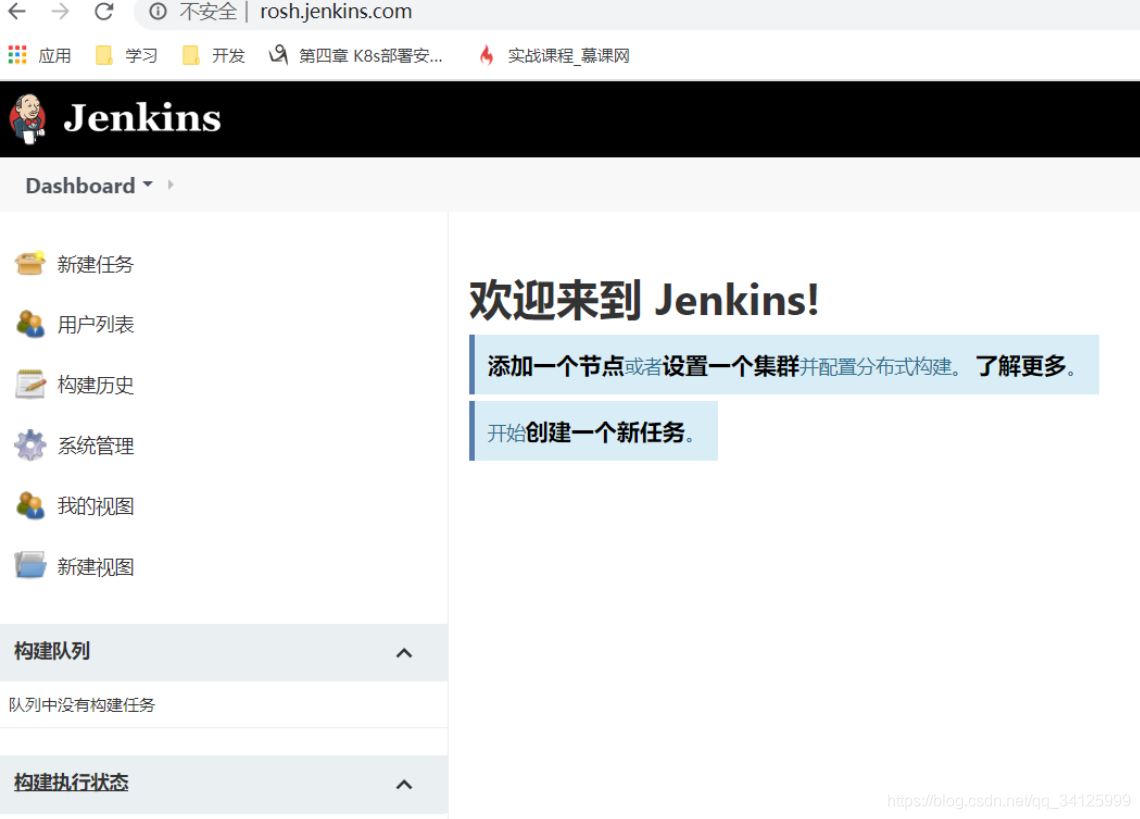Click the 欢迎来到 Jenkins! heading
Screen dimensions: 1140x819
644,300
